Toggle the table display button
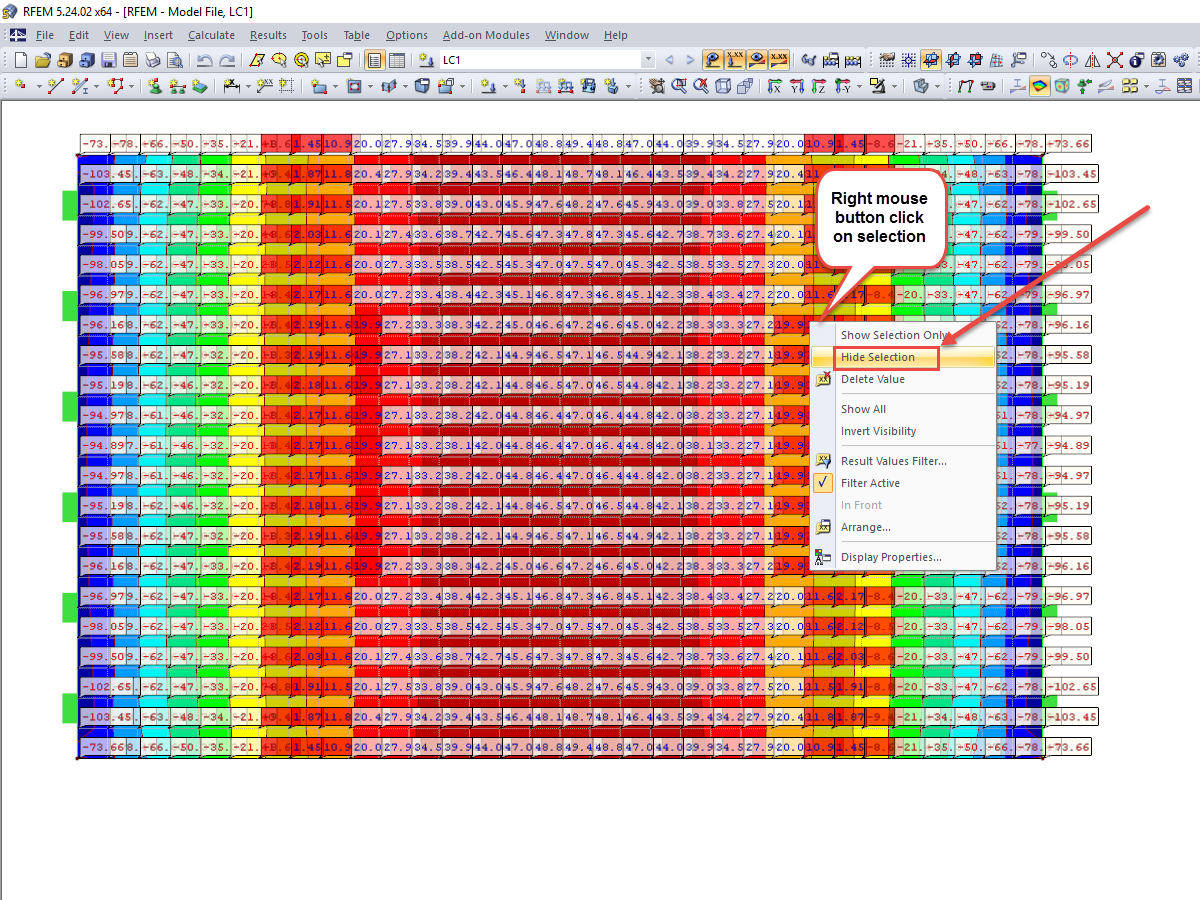The image size is (1200, 900). [397, 60]
